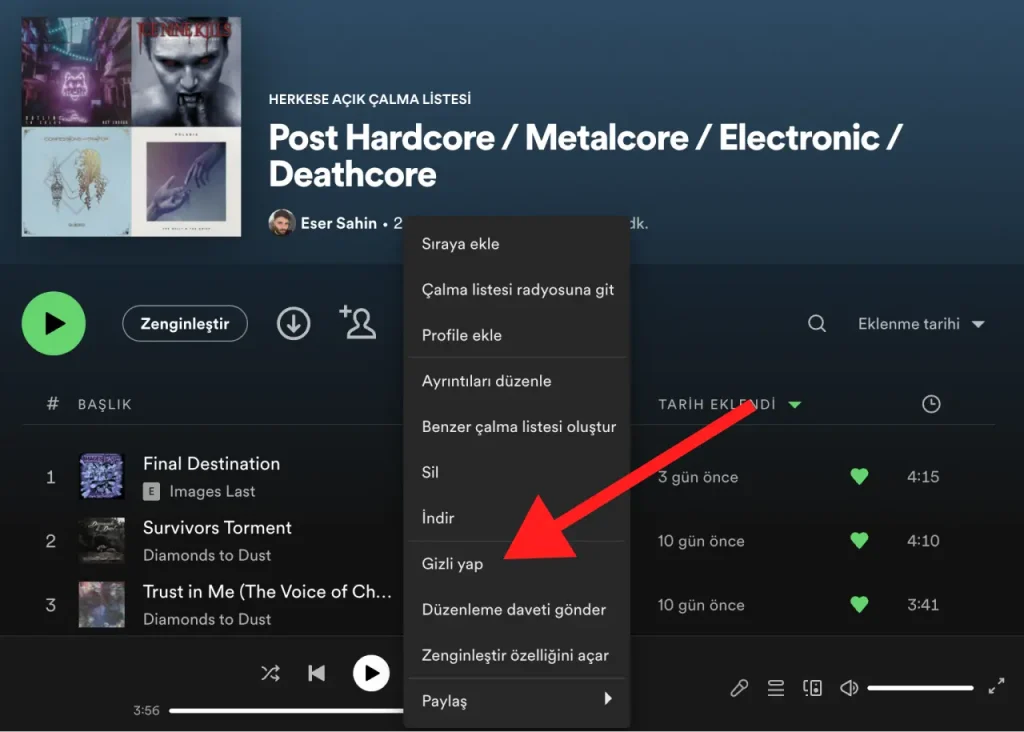Sort by the TARİH EKLENDİ column arrow
1024x732 pixels.
[795, 404]
